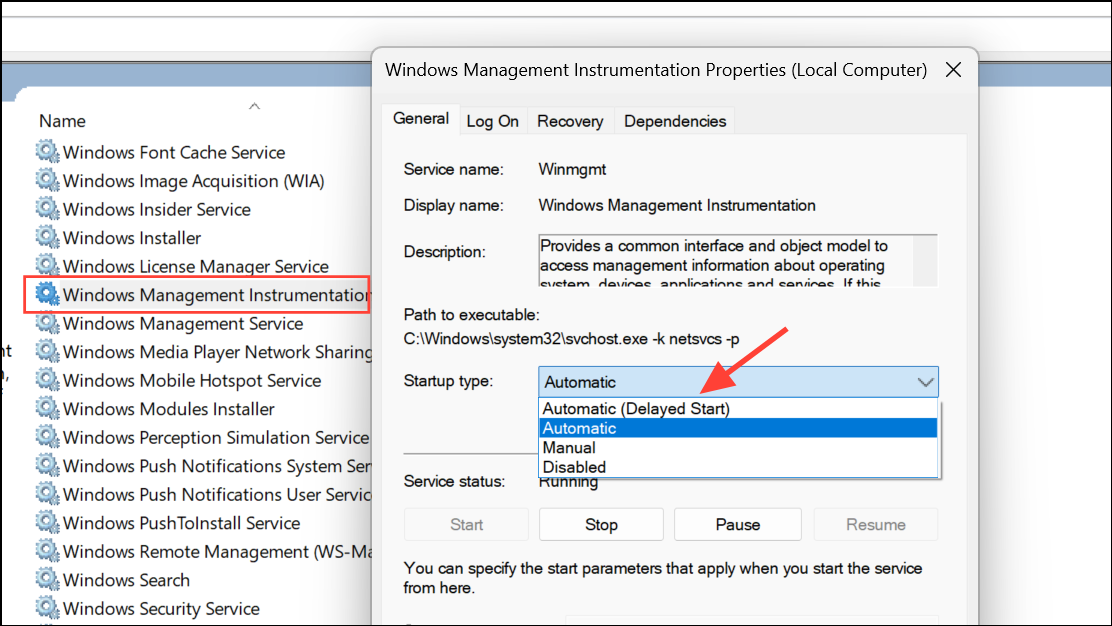Open the Recovery tab
The image size is (1112, 626).
[x=570, y=121]
